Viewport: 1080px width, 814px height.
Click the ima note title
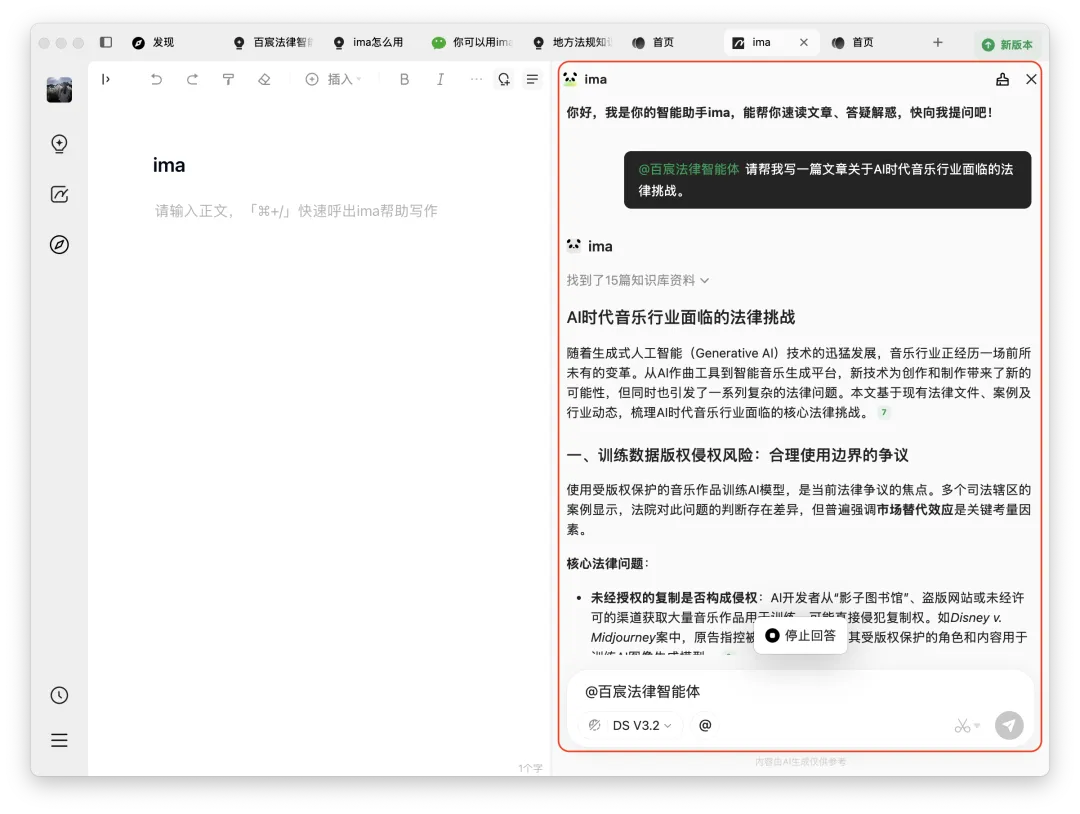(169, 165)
